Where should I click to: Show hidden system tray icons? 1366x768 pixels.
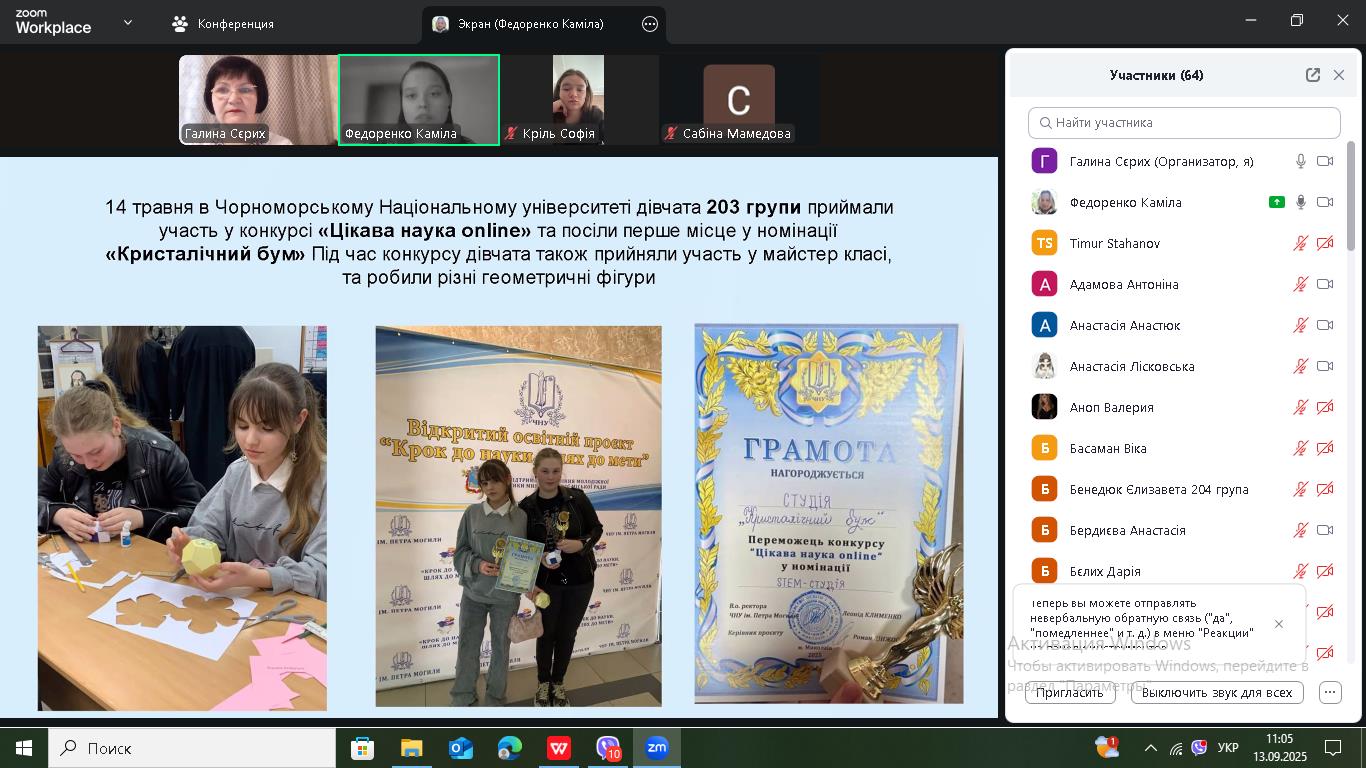tap(1150, 748)
